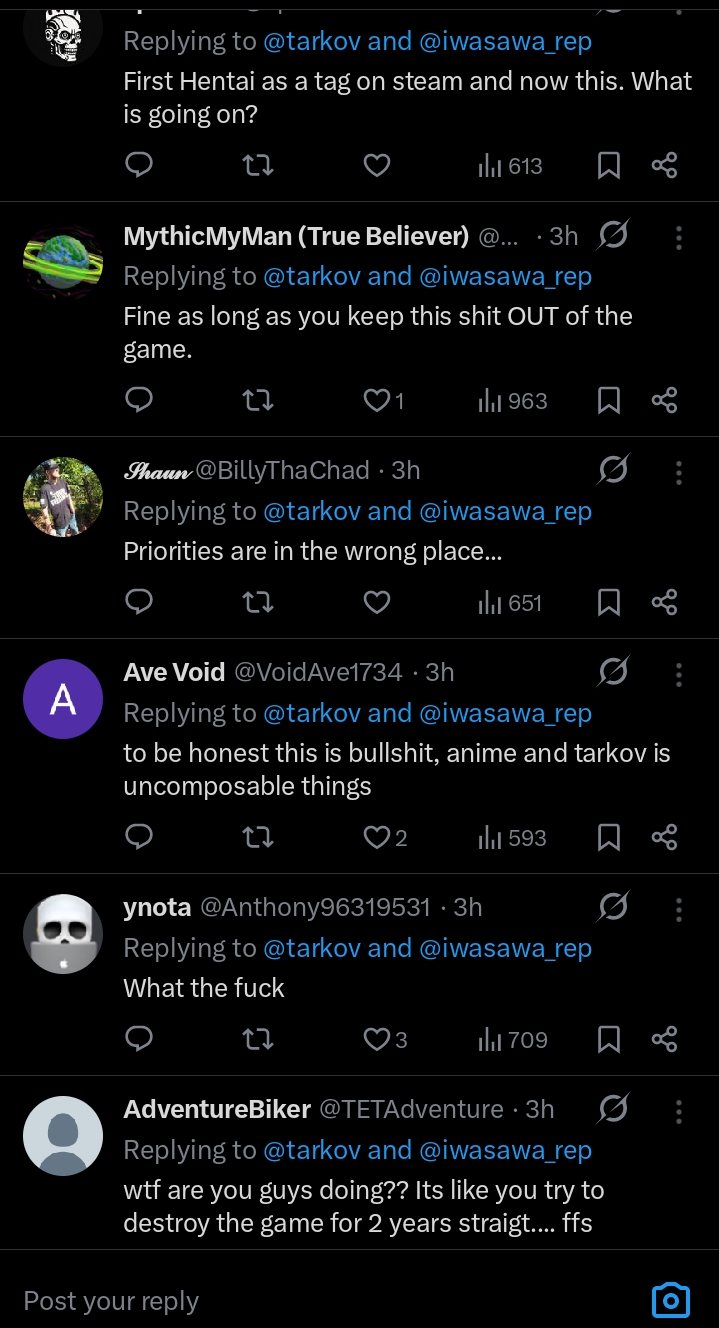Viewport: 719px width, 1328px height.
Task: Open Ave Void's purple avatar
Action: pyautogui.click(x=63, y=699)
